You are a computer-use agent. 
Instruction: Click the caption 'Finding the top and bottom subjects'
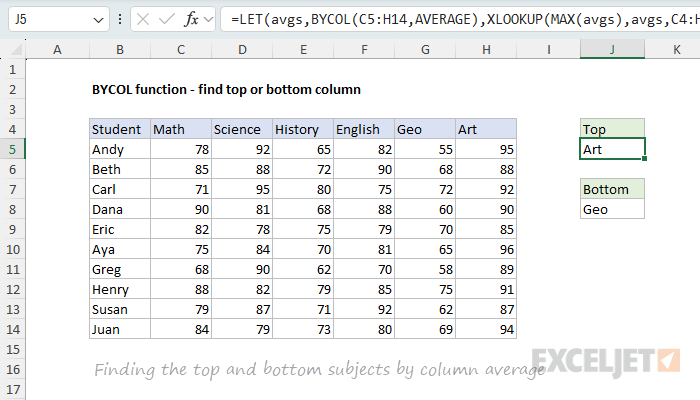[x=242, y=370]
